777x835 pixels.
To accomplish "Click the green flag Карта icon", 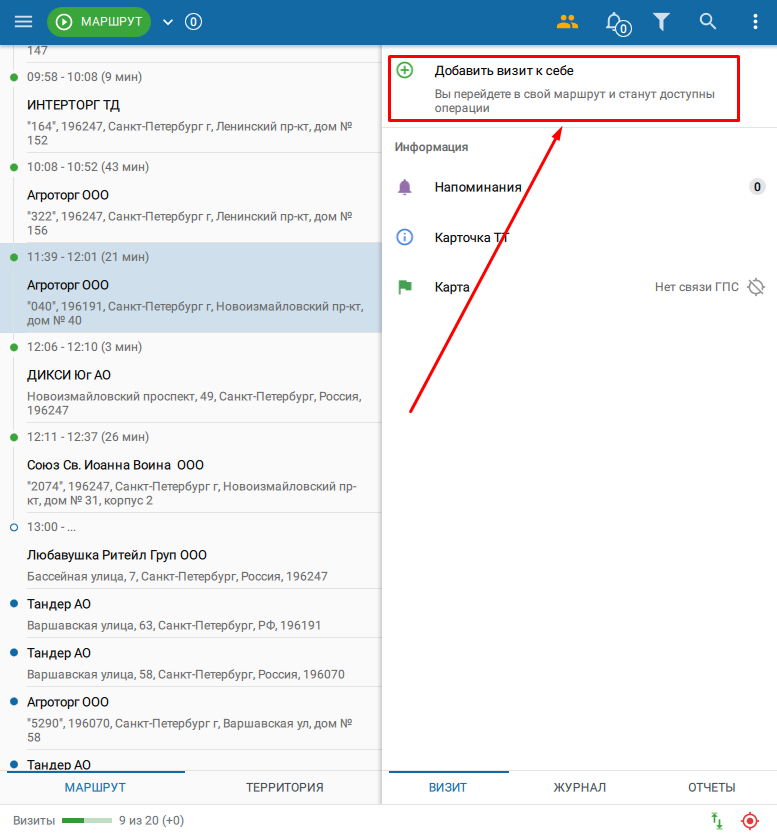I will pos(405,287).
